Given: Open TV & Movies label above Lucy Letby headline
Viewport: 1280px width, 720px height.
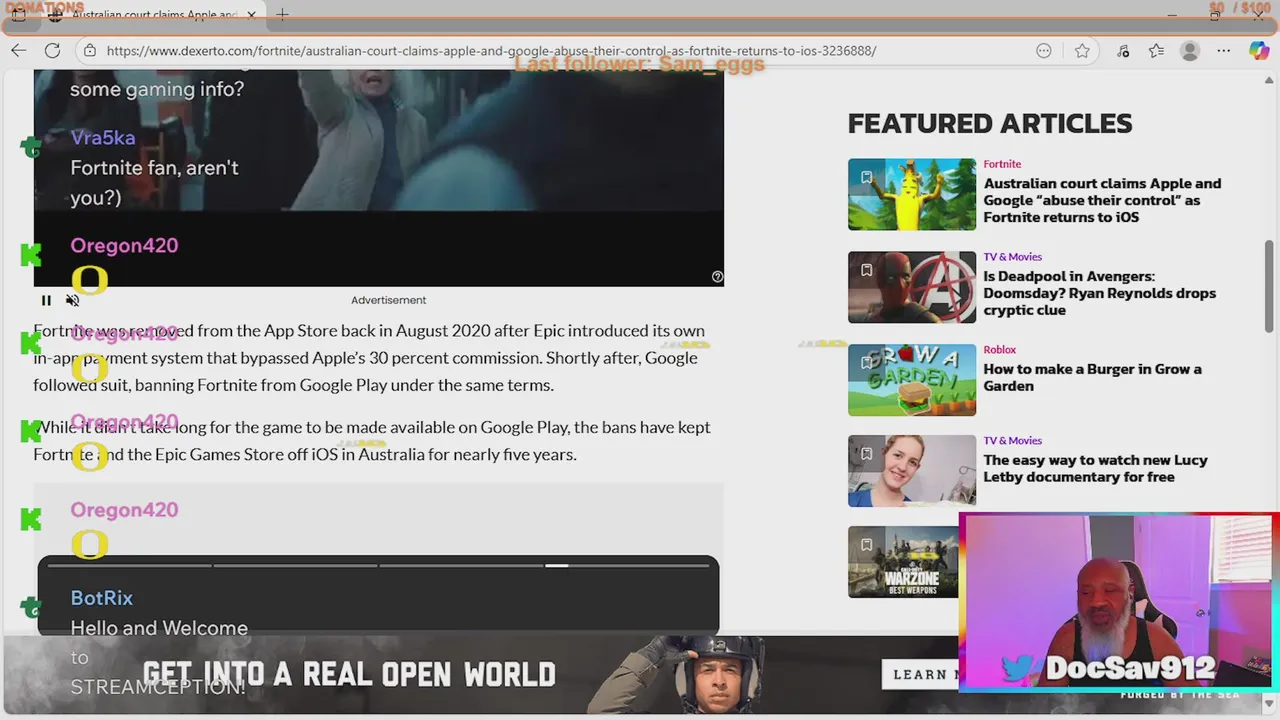Looking at the screenshot, I should click(x=1012, y=441).
